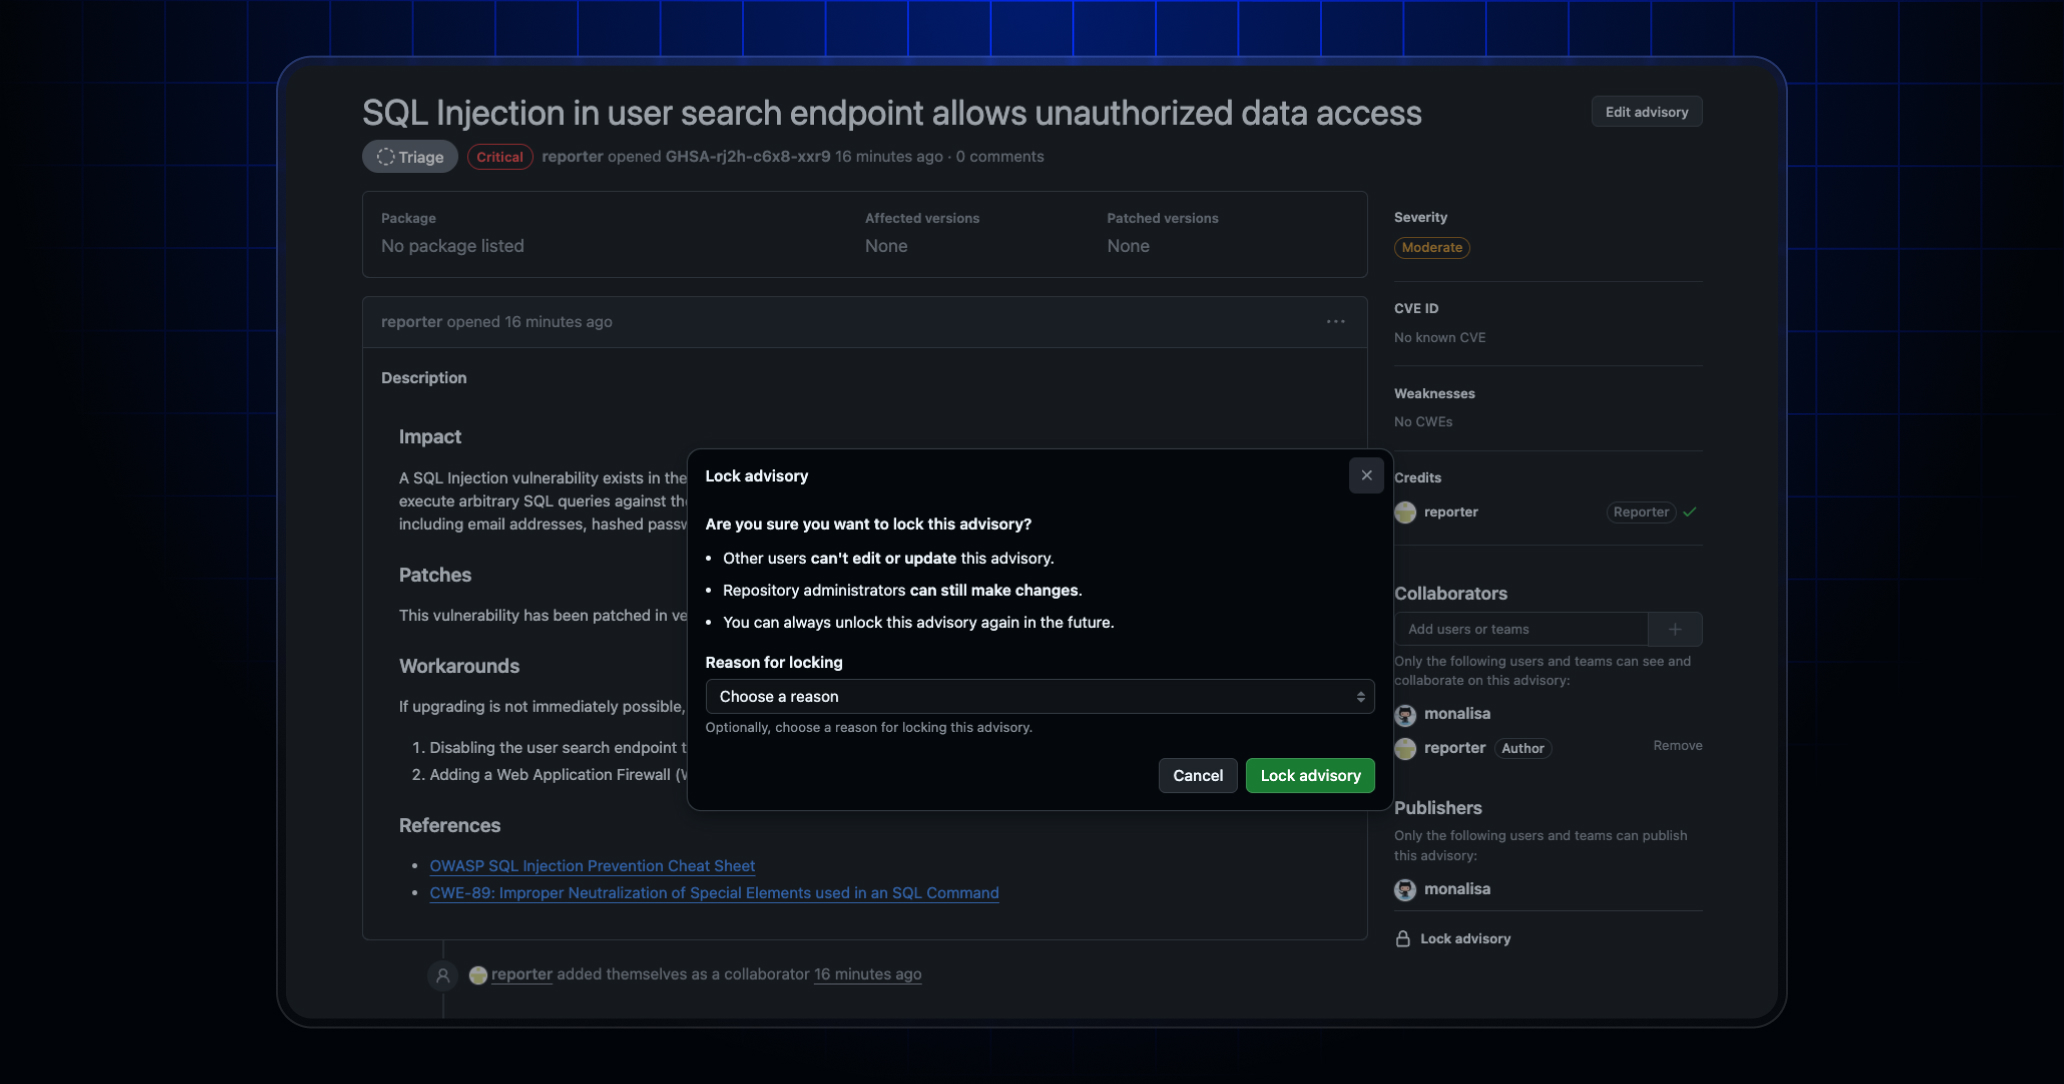Click the padlock icon beside Lock advisory

(1403, 939)
